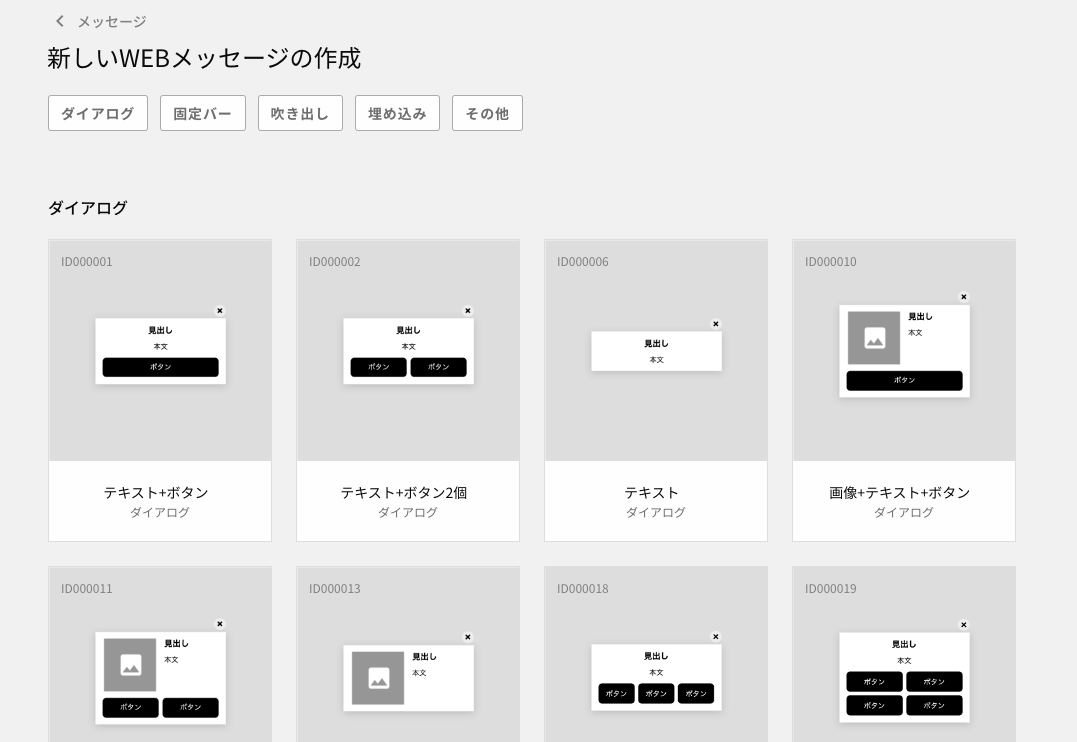The height and width of the screenshot is (742, 1077).
Task: Filter templates with the 固定バー button
Action: 203,113
